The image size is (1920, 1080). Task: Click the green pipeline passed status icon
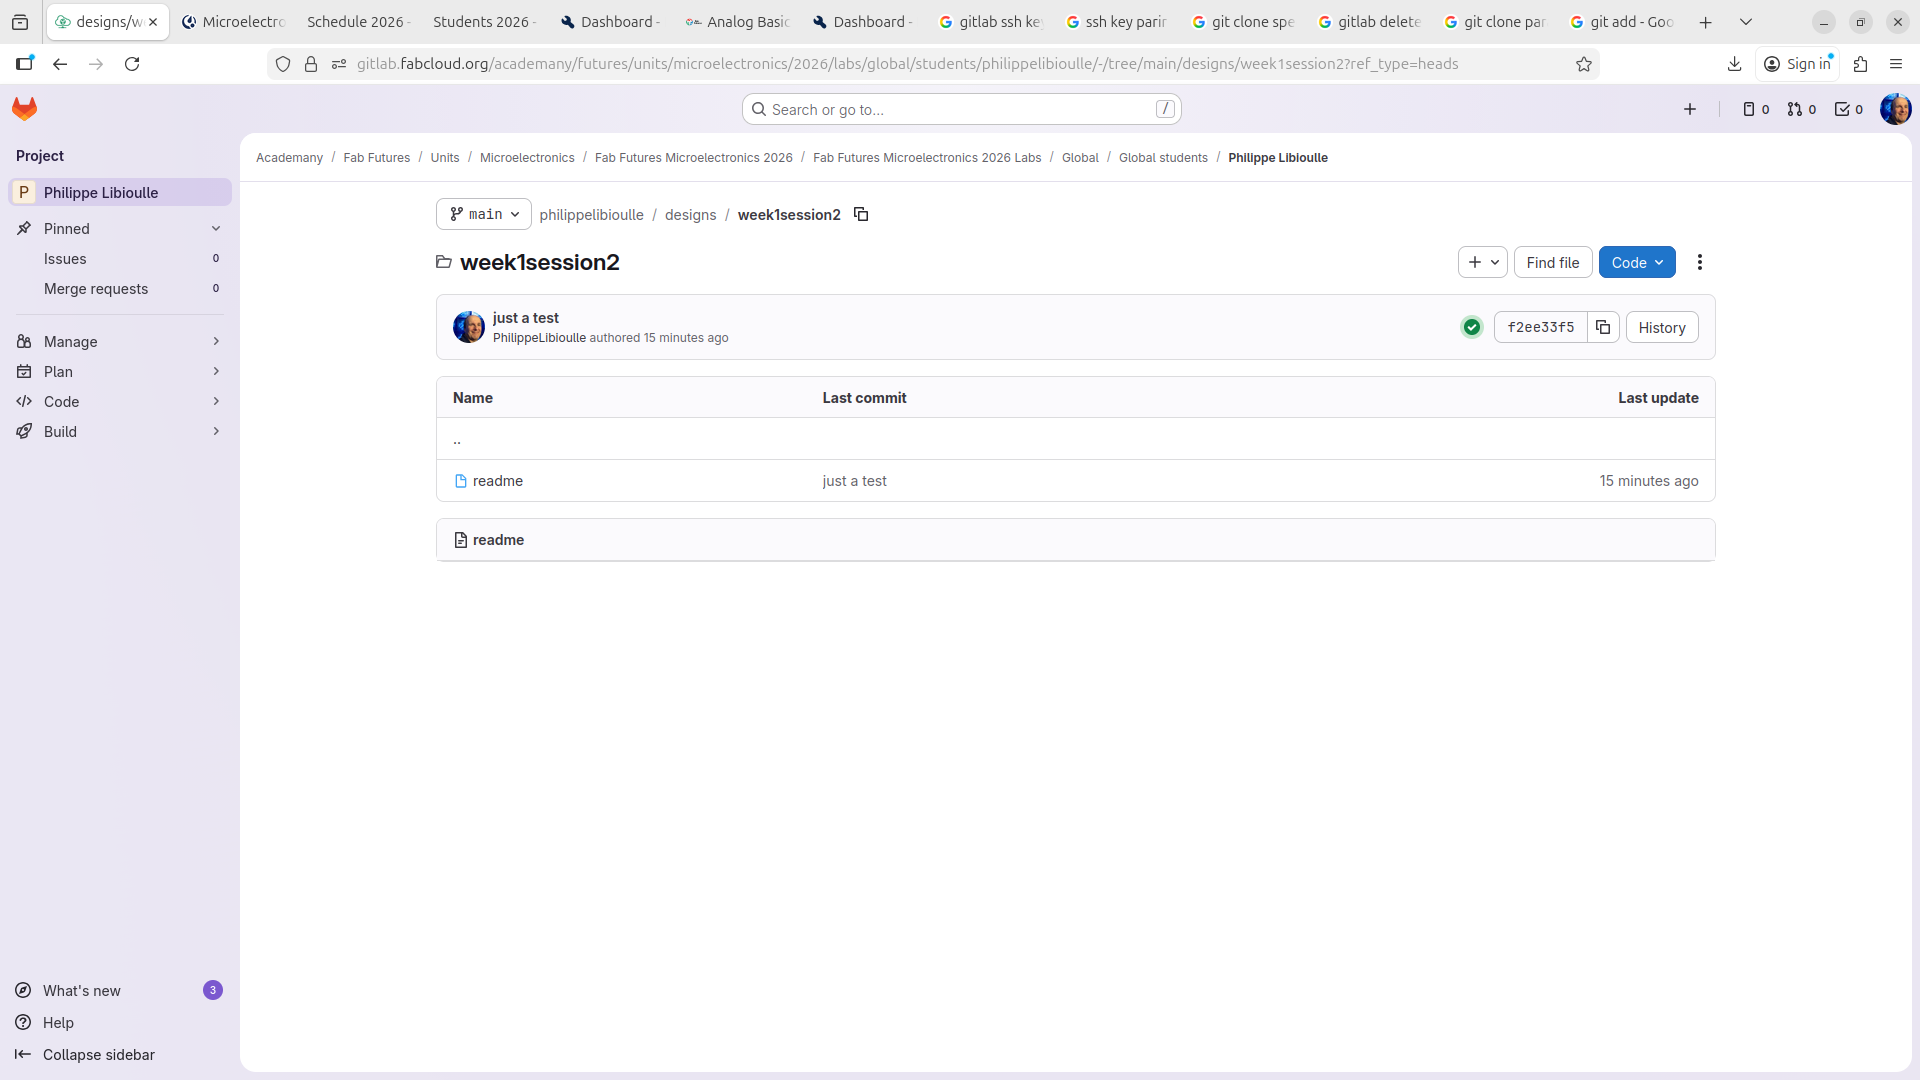coord(1472,327)
